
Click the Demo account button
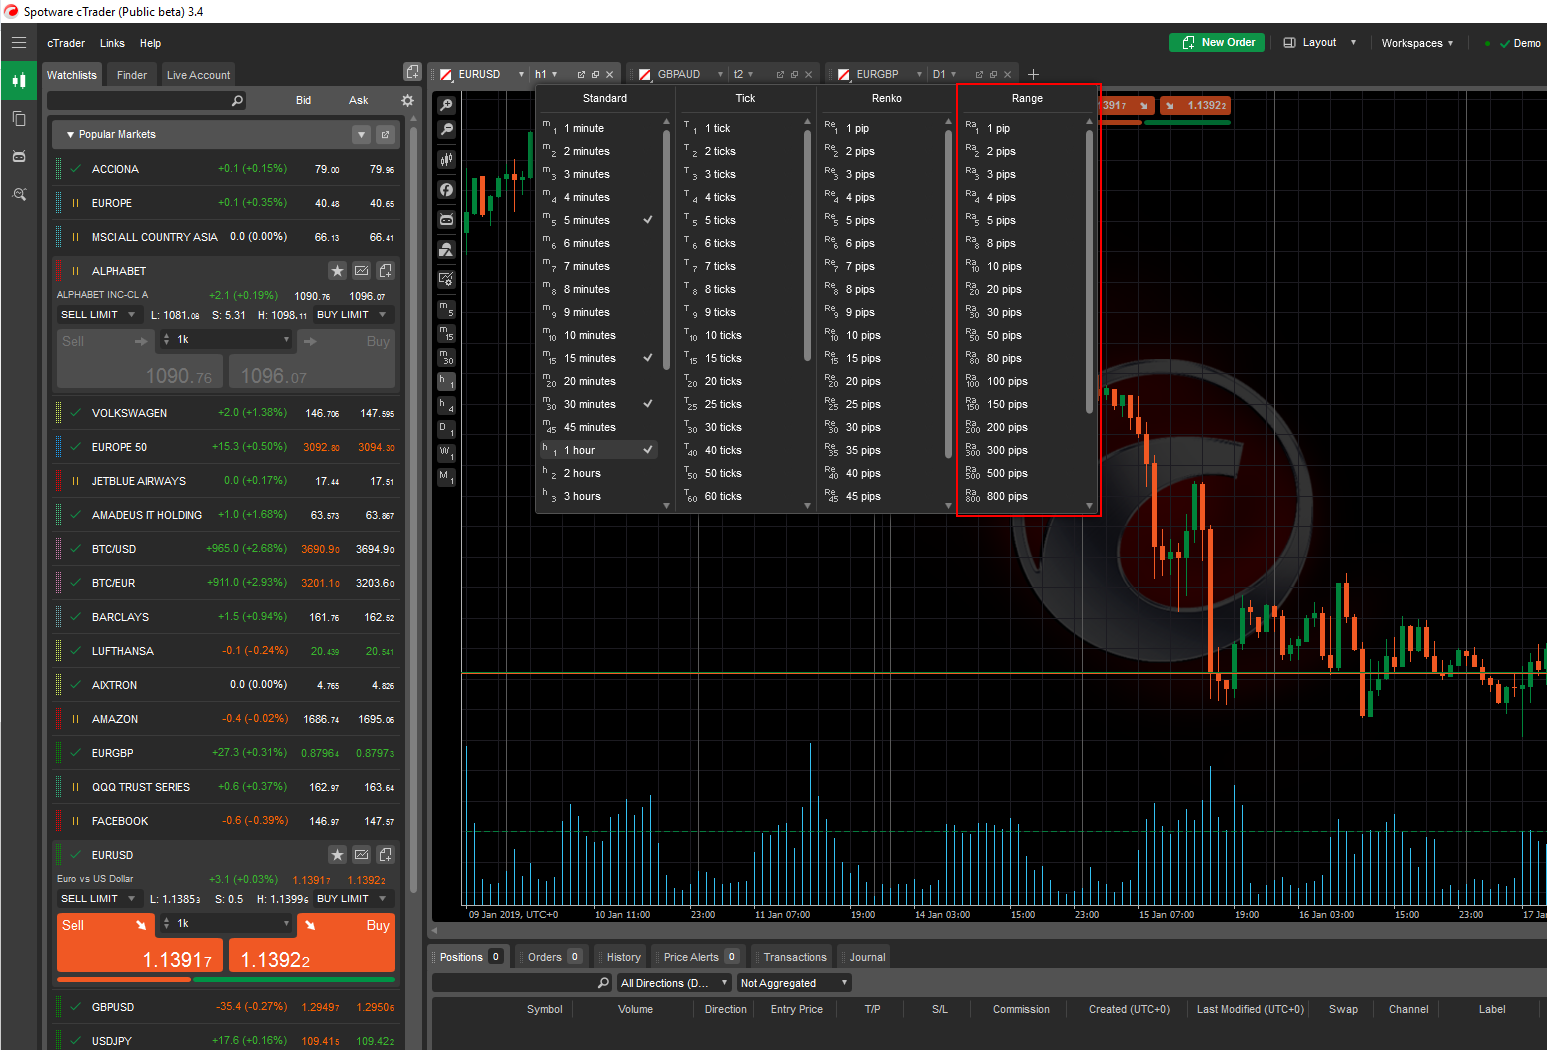coord(1519,43)
